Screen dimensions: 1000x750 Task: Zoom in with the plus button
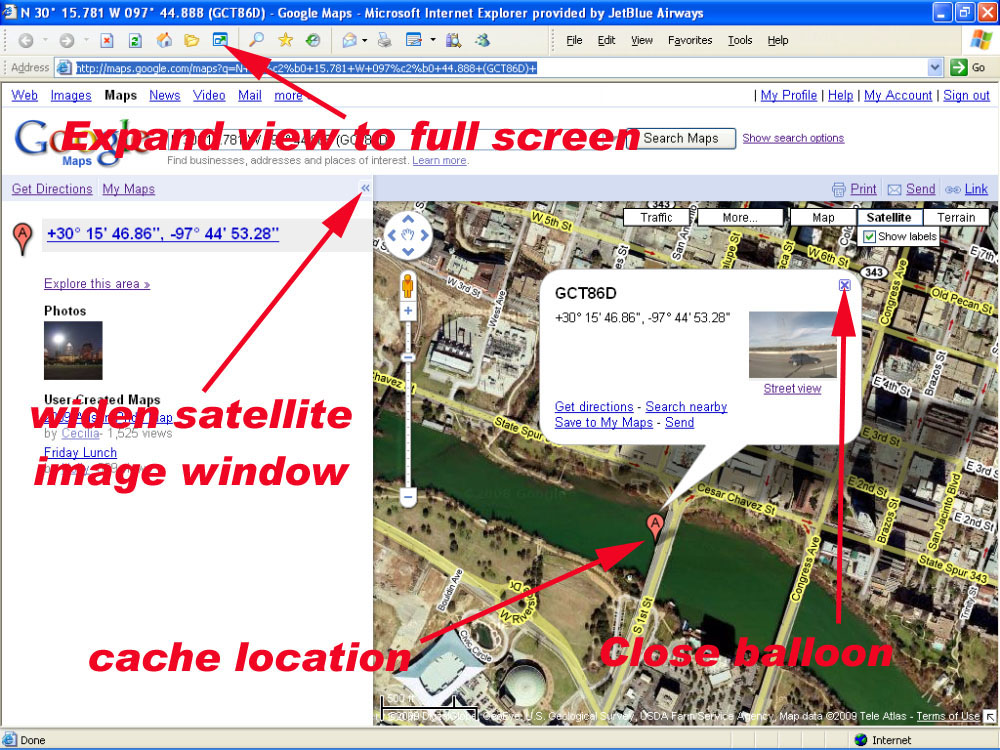(408, 311)
